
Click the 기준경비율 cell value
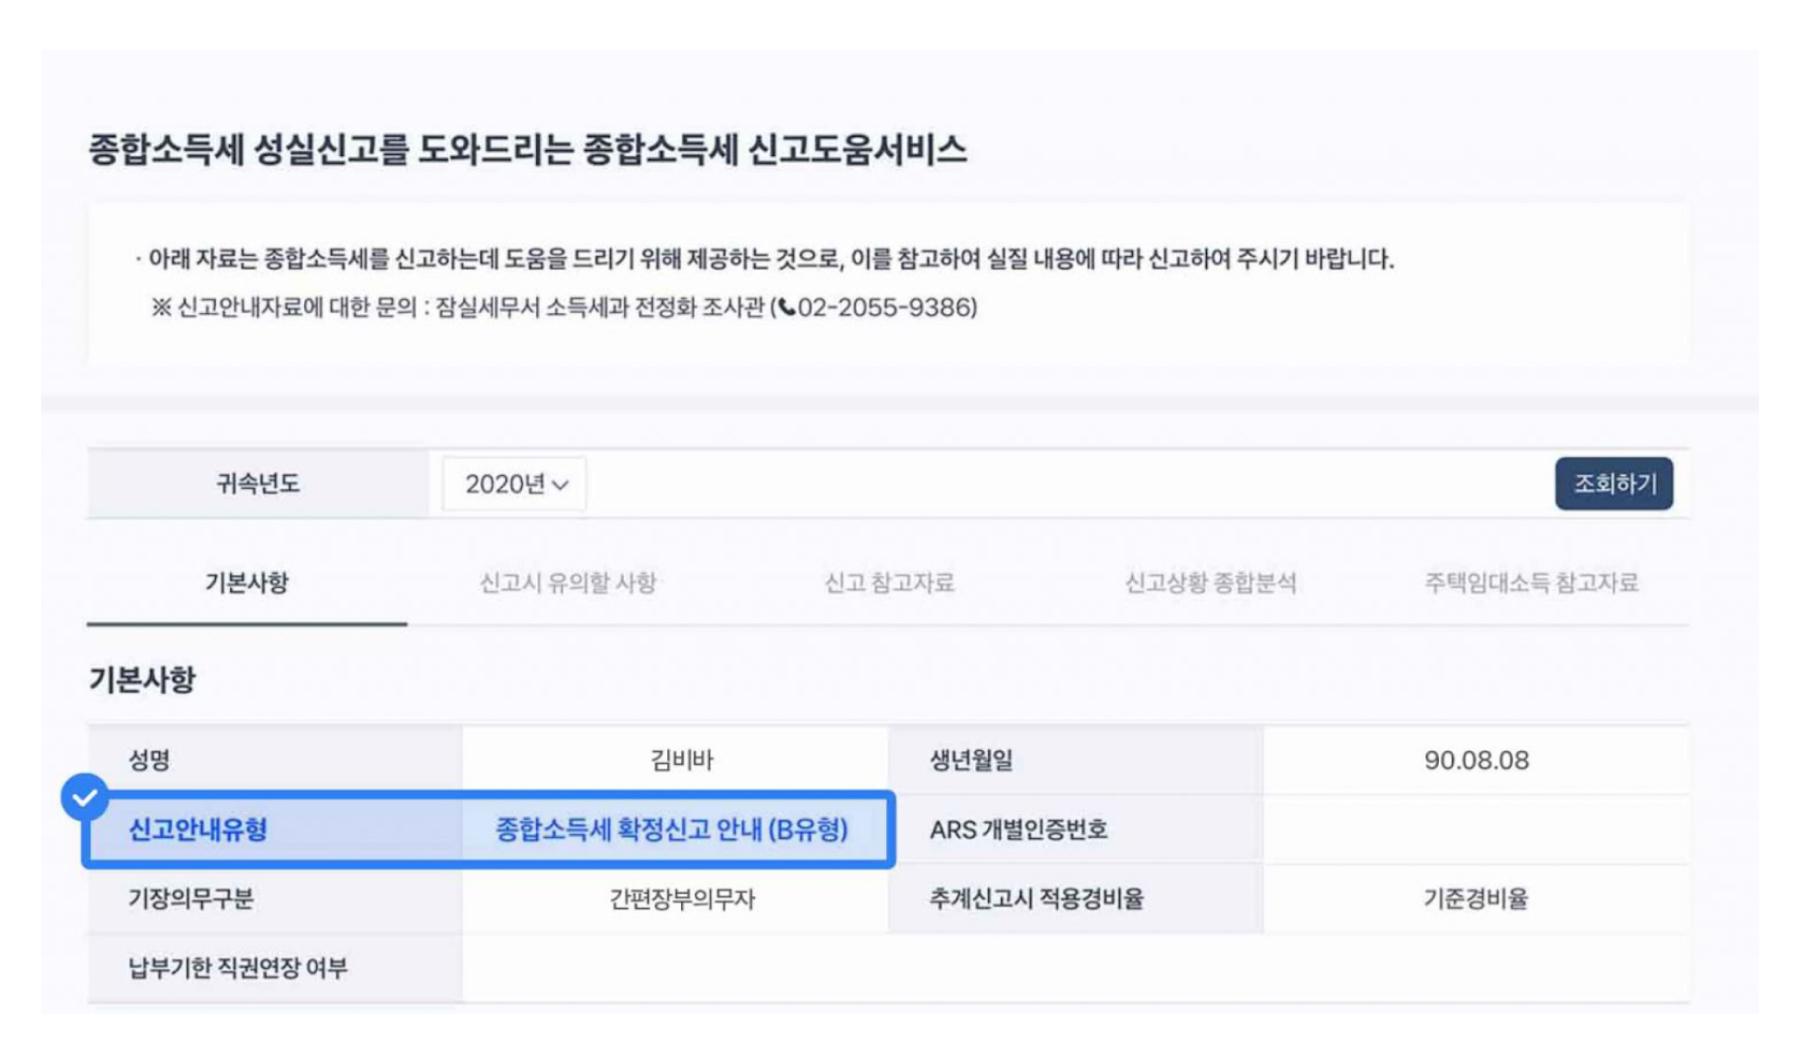tap(1476, 899)
